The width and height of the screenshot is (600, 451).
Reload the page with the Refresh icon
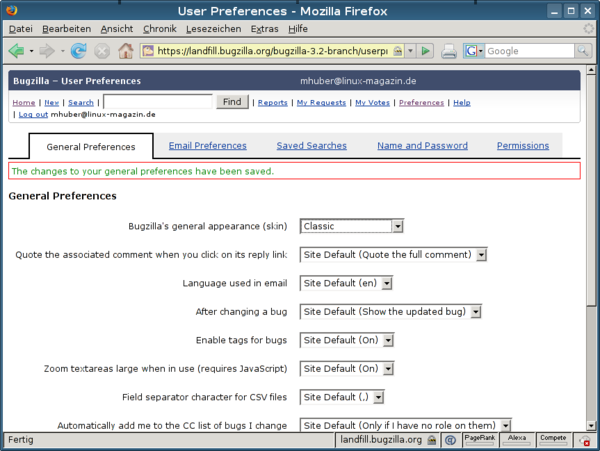click(78, 51)
